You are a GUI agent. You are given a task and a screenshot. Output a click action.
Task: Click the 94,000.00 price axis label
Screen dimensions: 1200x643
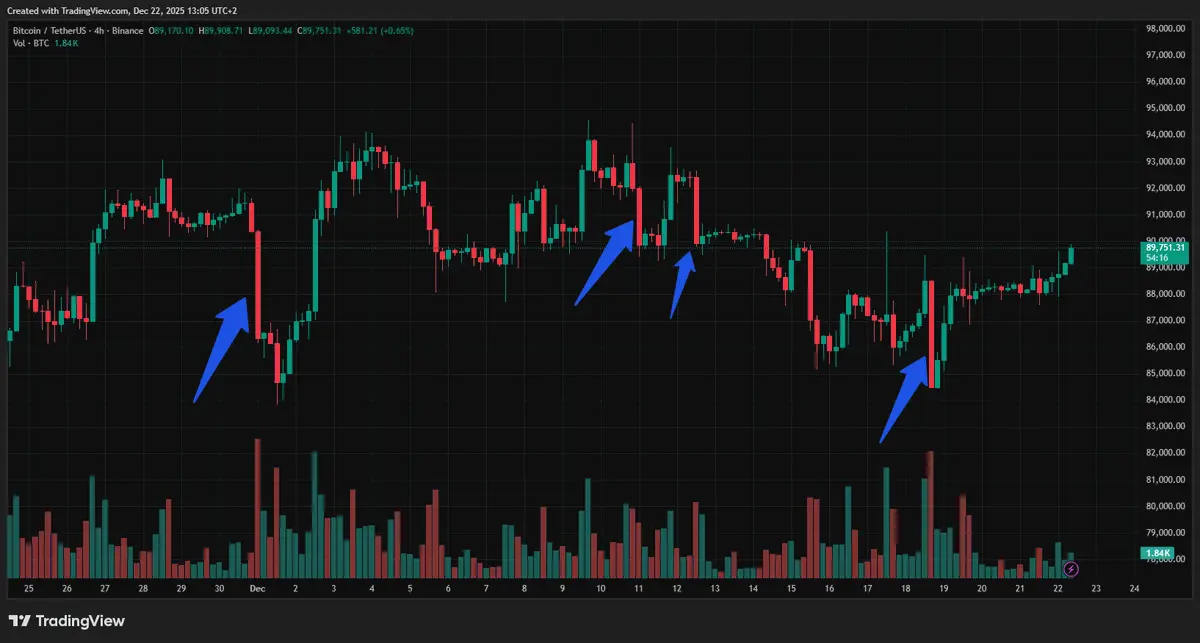pyautogui.click(x=1166, y=134)
